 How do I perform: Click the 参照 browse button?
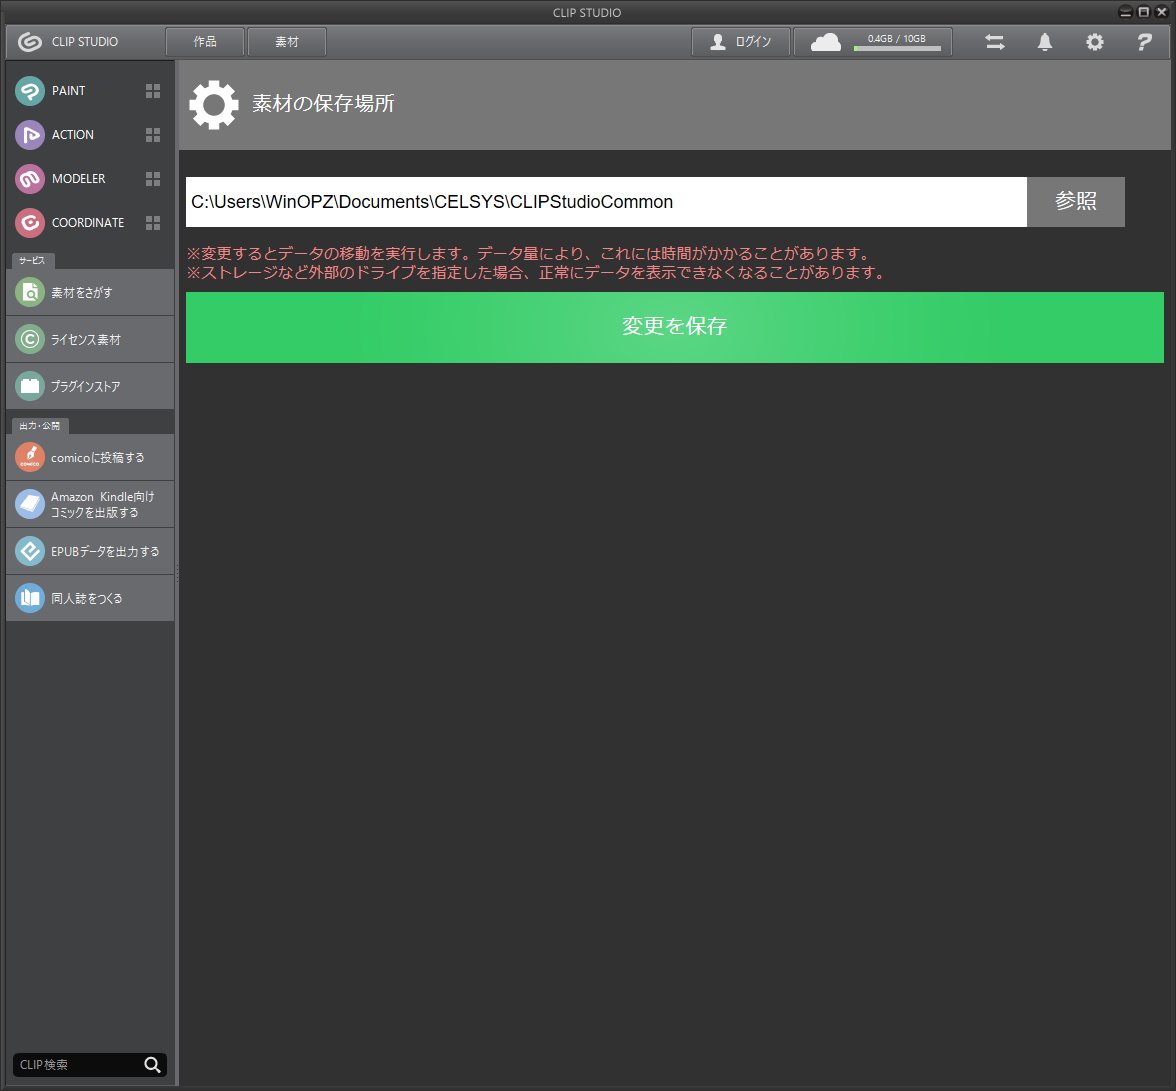1076,202
